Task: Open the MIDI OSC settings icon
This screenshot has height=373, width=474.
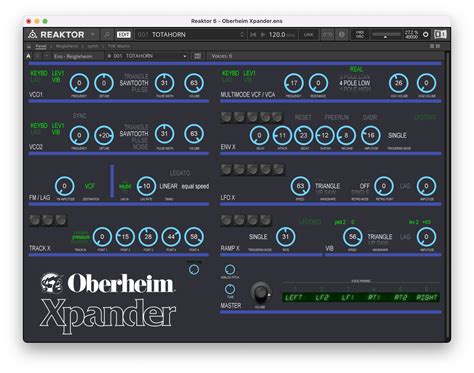Action: [x=360, y=34]
